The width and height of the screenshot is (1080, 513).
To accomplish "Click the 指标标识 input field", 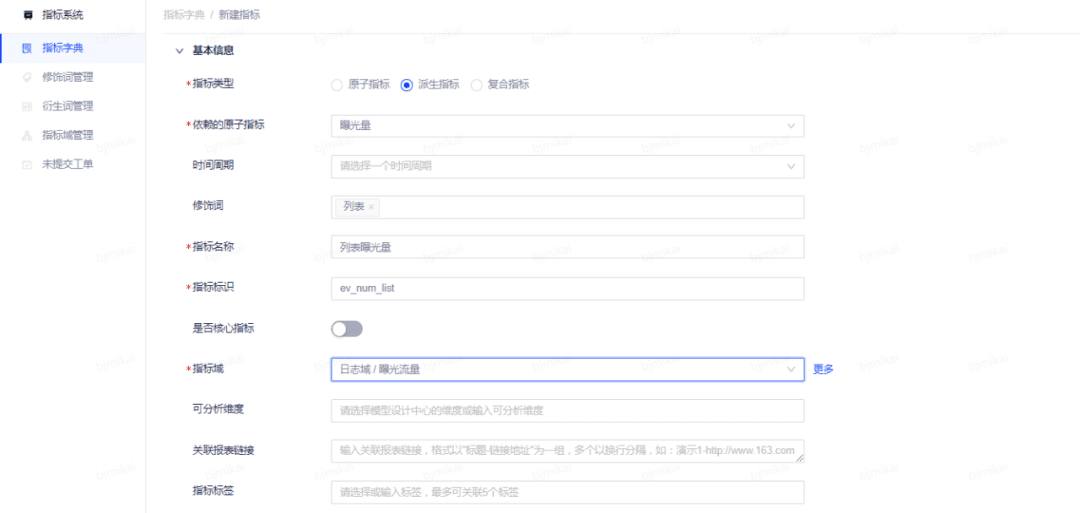I will coord(567,288).
